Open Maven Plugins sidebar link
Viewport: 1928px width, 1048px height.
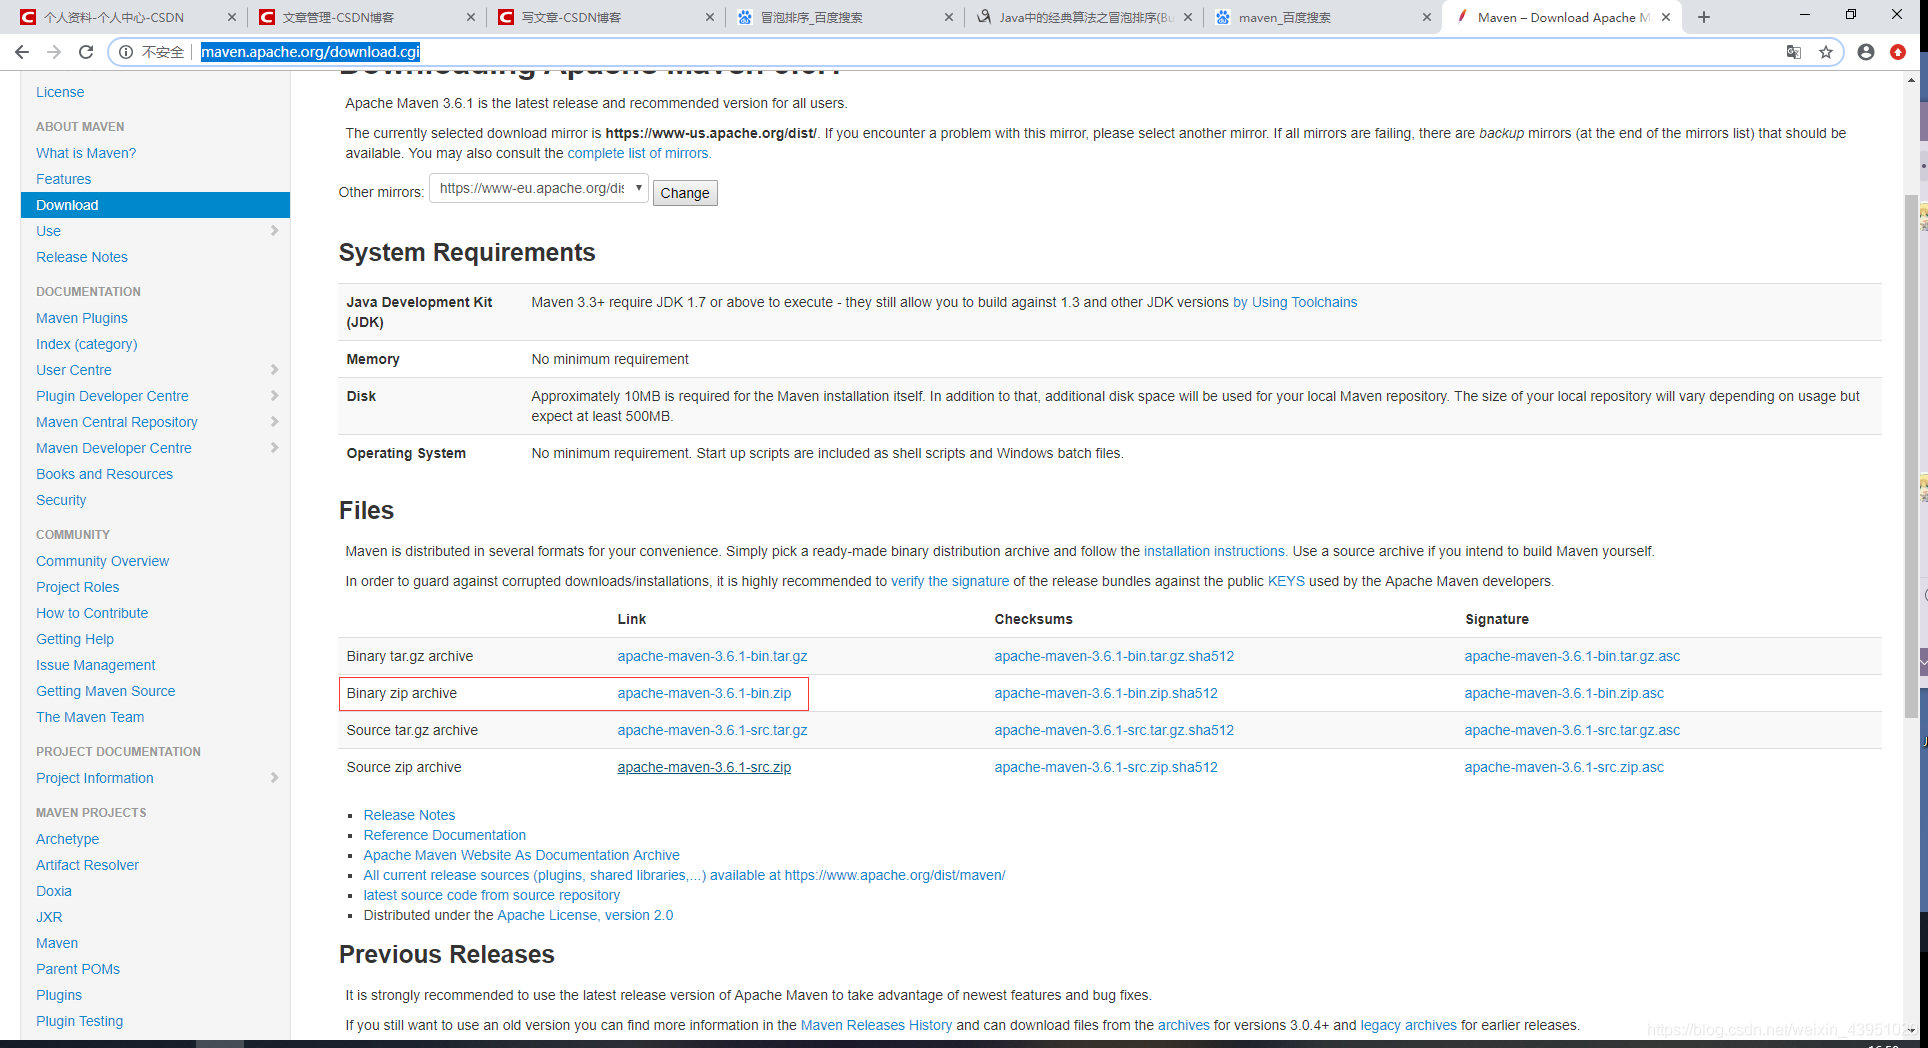point(82,318)
